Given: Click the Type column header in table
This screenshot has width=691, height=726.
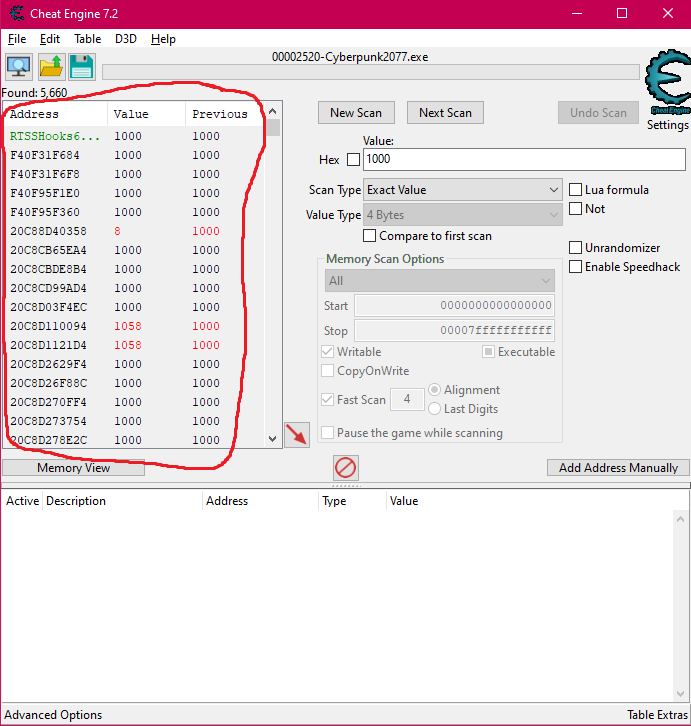Looking at the screenshot, I should coord(352,501).
